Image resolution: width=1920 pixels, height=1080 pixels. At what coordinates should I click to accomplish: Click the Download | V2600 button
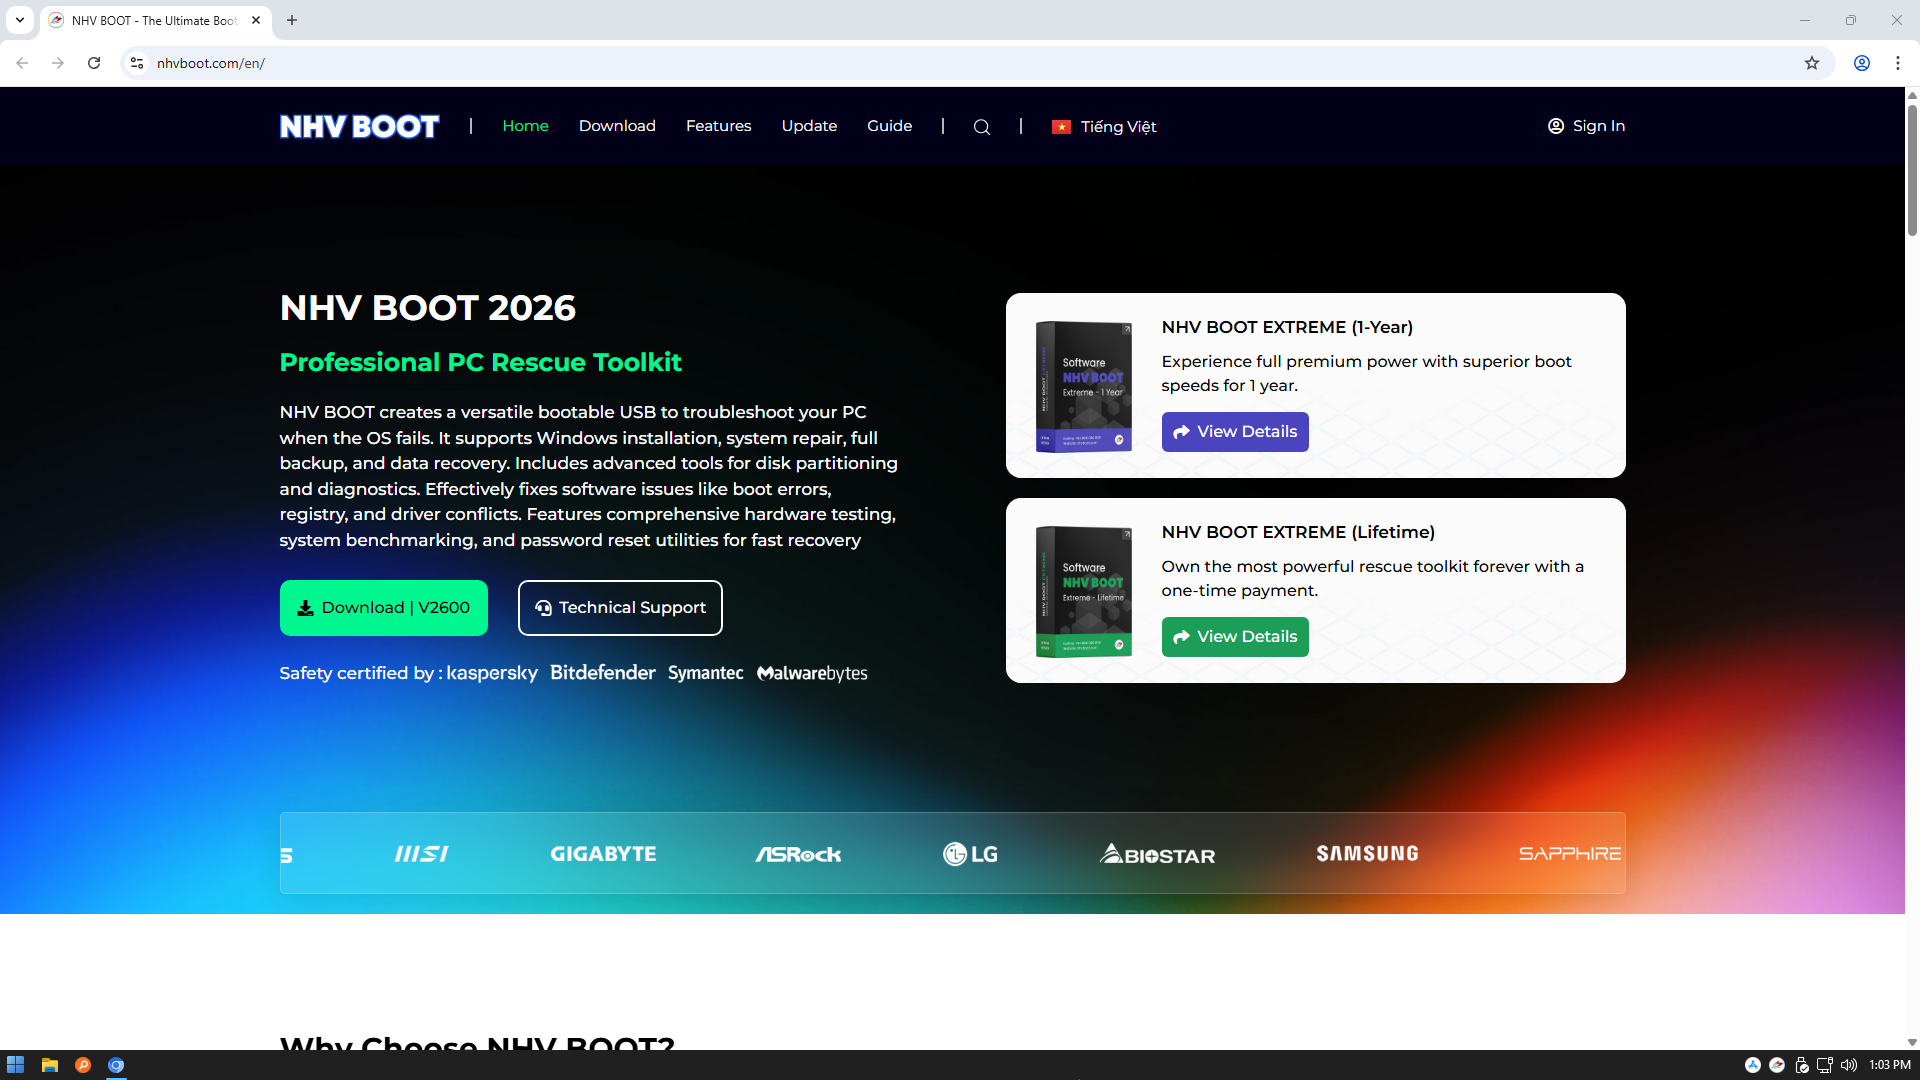384,608
